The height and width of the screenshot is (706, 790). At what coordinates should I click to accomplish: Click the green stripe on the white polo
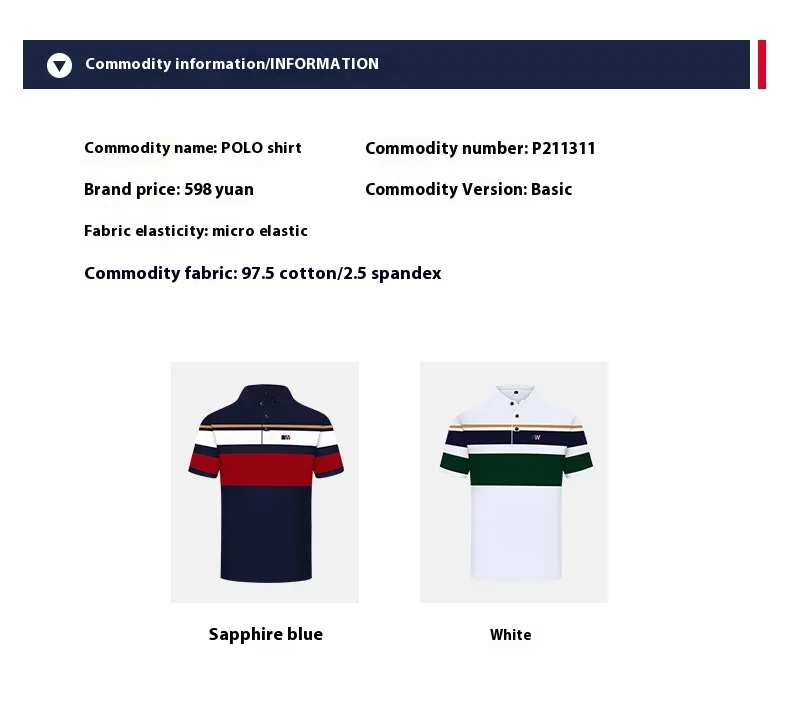(516, 469)
